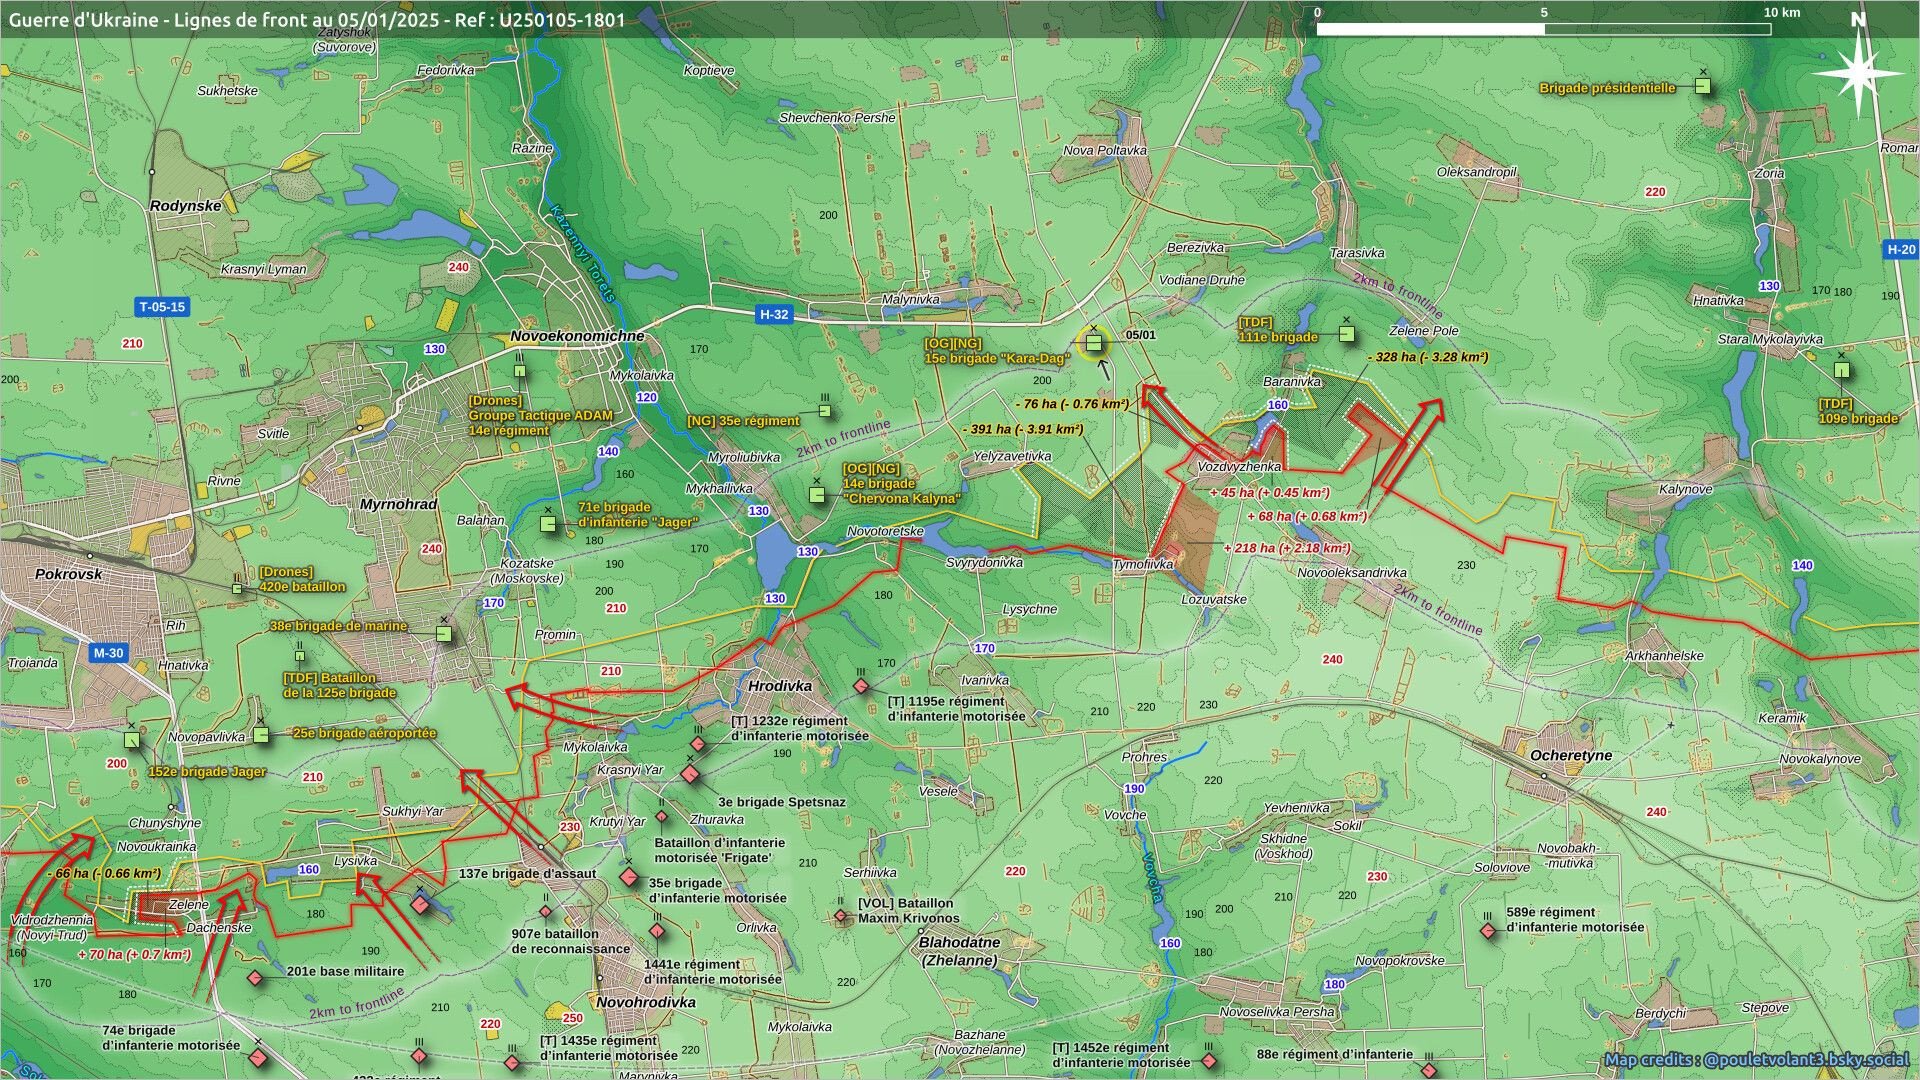Click the 152e brigade Jager unit marker
Image resolution: width=1920 pixels, height=1080 pixels.
pyautogui.click(x=132, y=740)
